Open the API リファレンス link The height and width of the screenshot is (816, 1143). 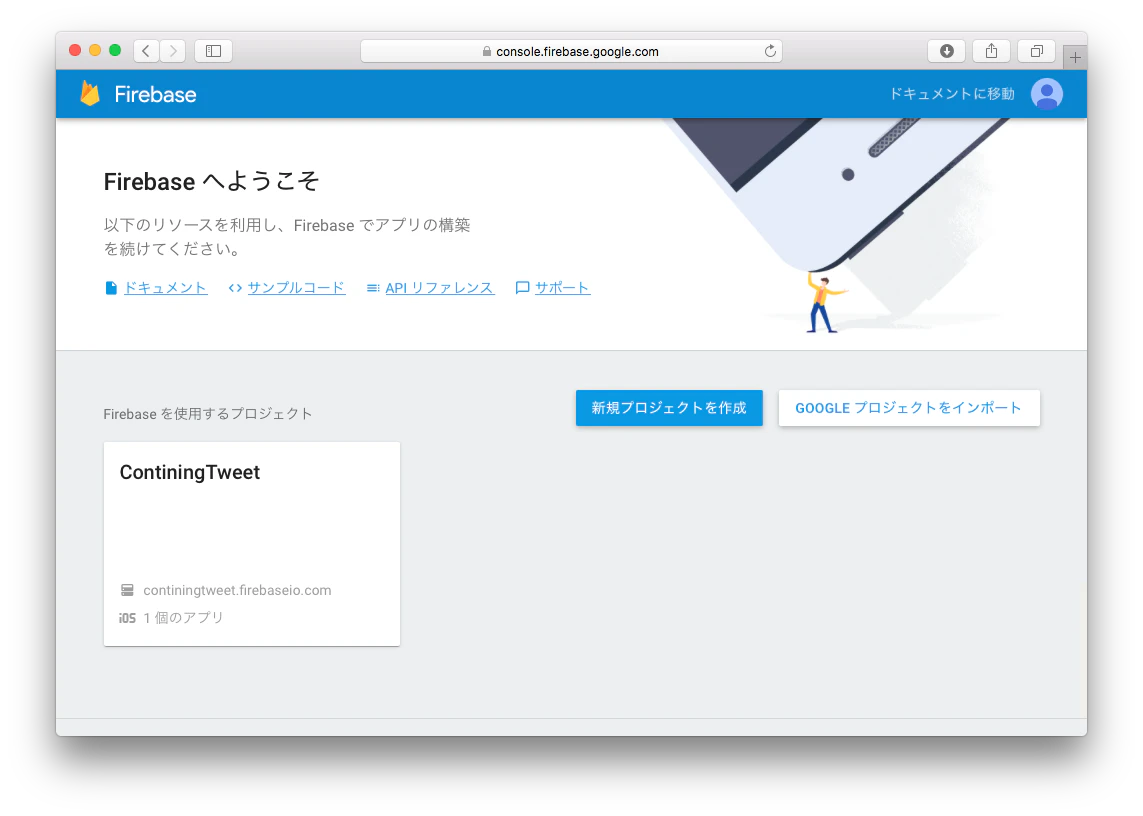(440, 288)
